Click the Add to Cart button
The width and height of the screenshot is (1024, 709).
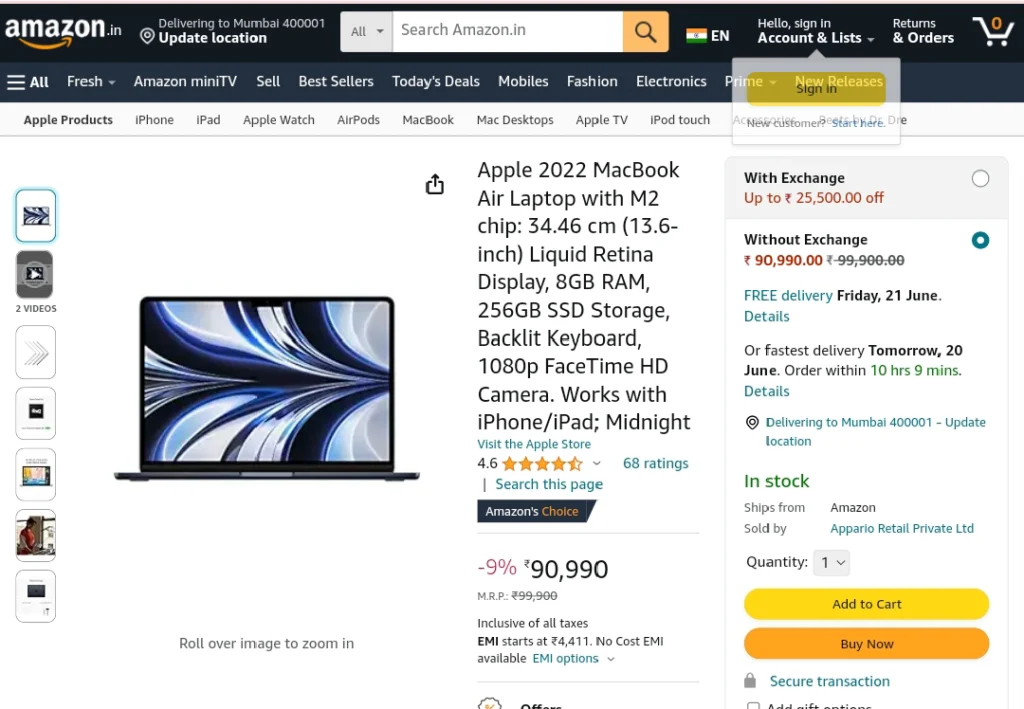(866, 604)
